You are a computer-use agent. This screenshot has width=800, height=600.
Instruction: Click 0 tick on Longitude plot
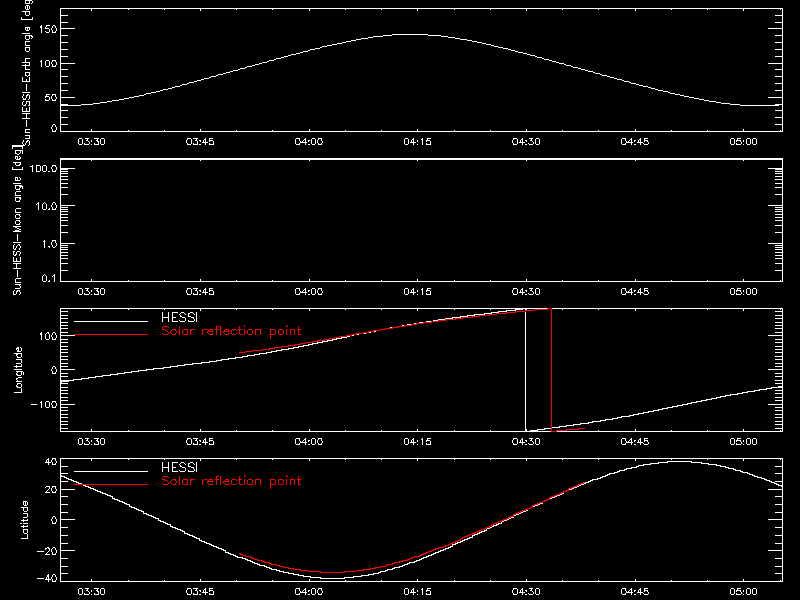[54, 370]
